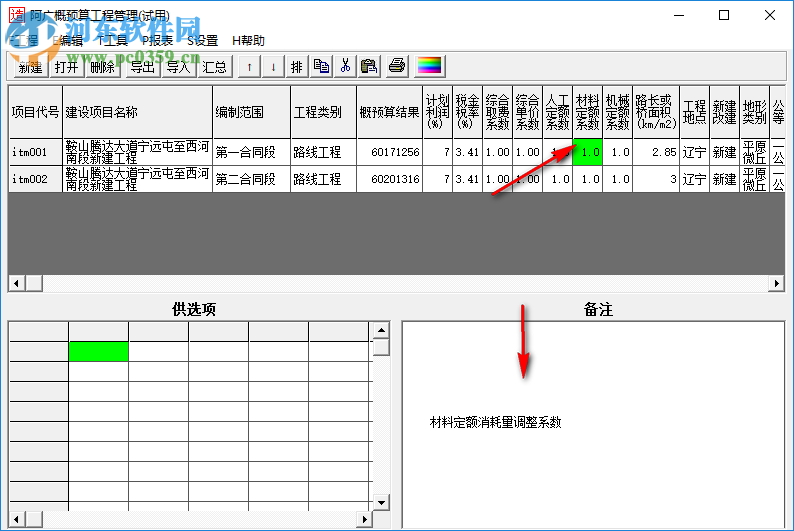Select the 第二合同段 cell

coord(251,179)
